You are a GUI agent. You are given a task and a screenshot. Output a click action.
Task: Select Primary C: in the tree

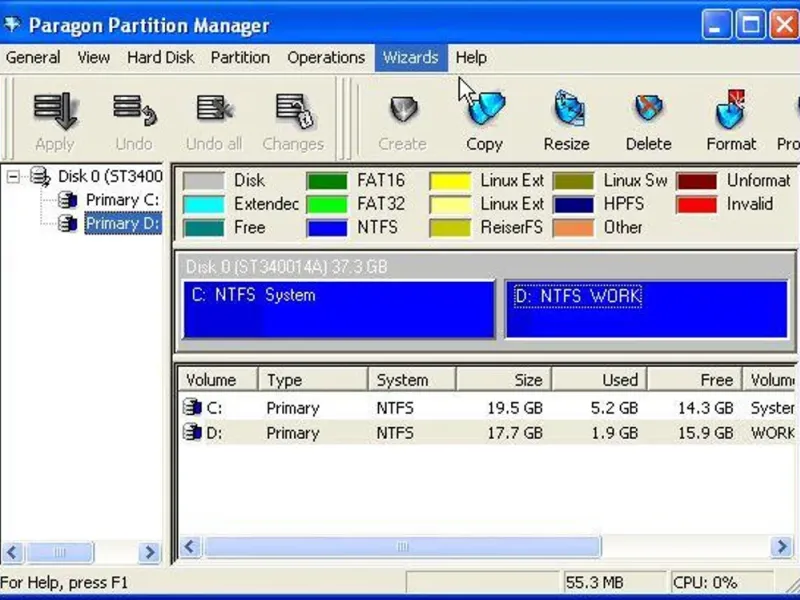point(122,200)
